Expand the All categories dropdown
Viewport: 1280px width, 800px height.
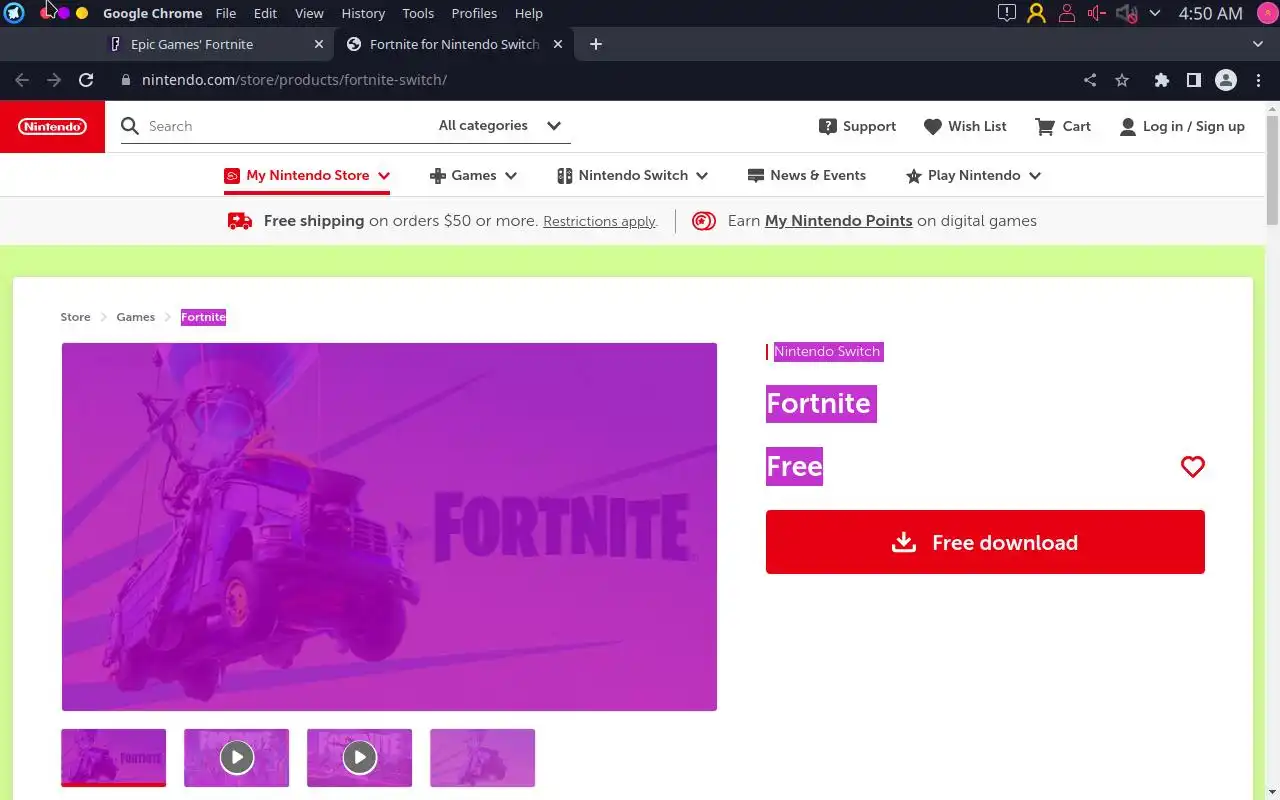pos(500,126)
